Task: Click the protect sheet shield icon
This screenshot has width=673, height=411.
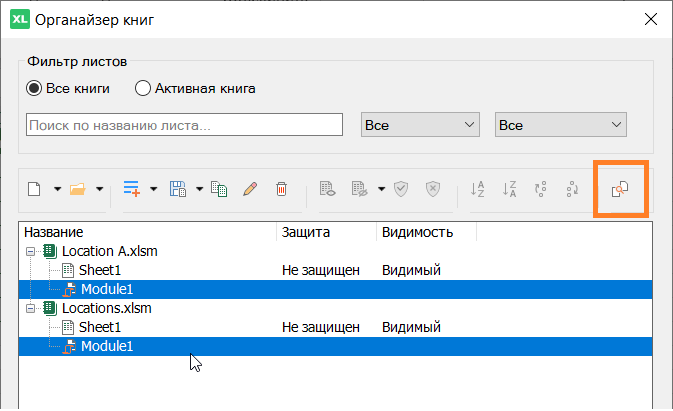Action: 401,189
